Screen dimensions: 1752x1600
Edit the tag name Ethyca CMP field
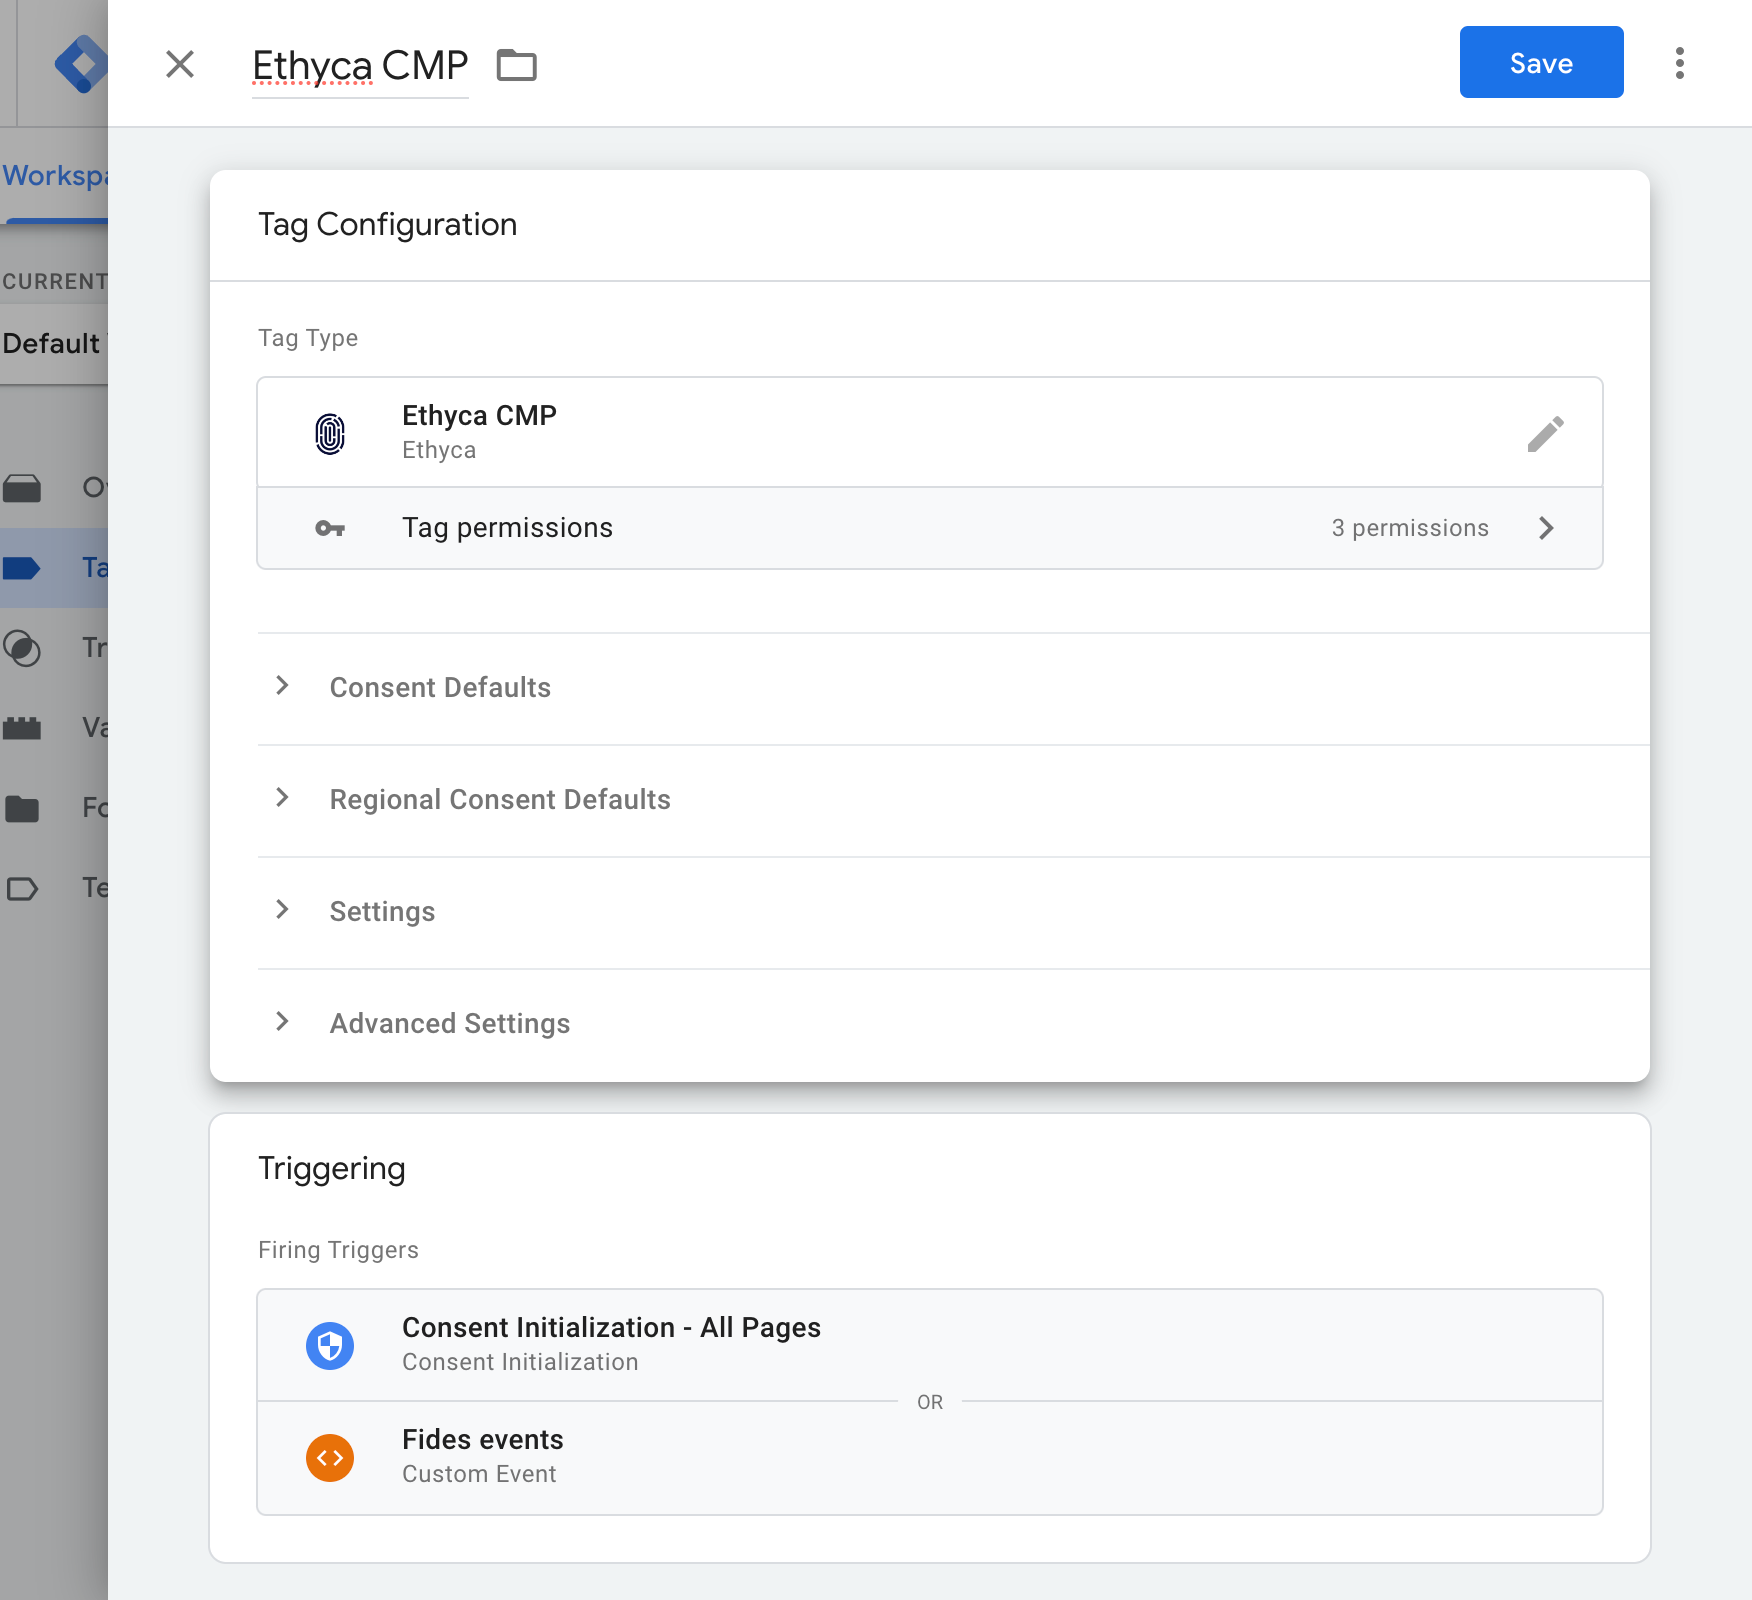[360, 66]
